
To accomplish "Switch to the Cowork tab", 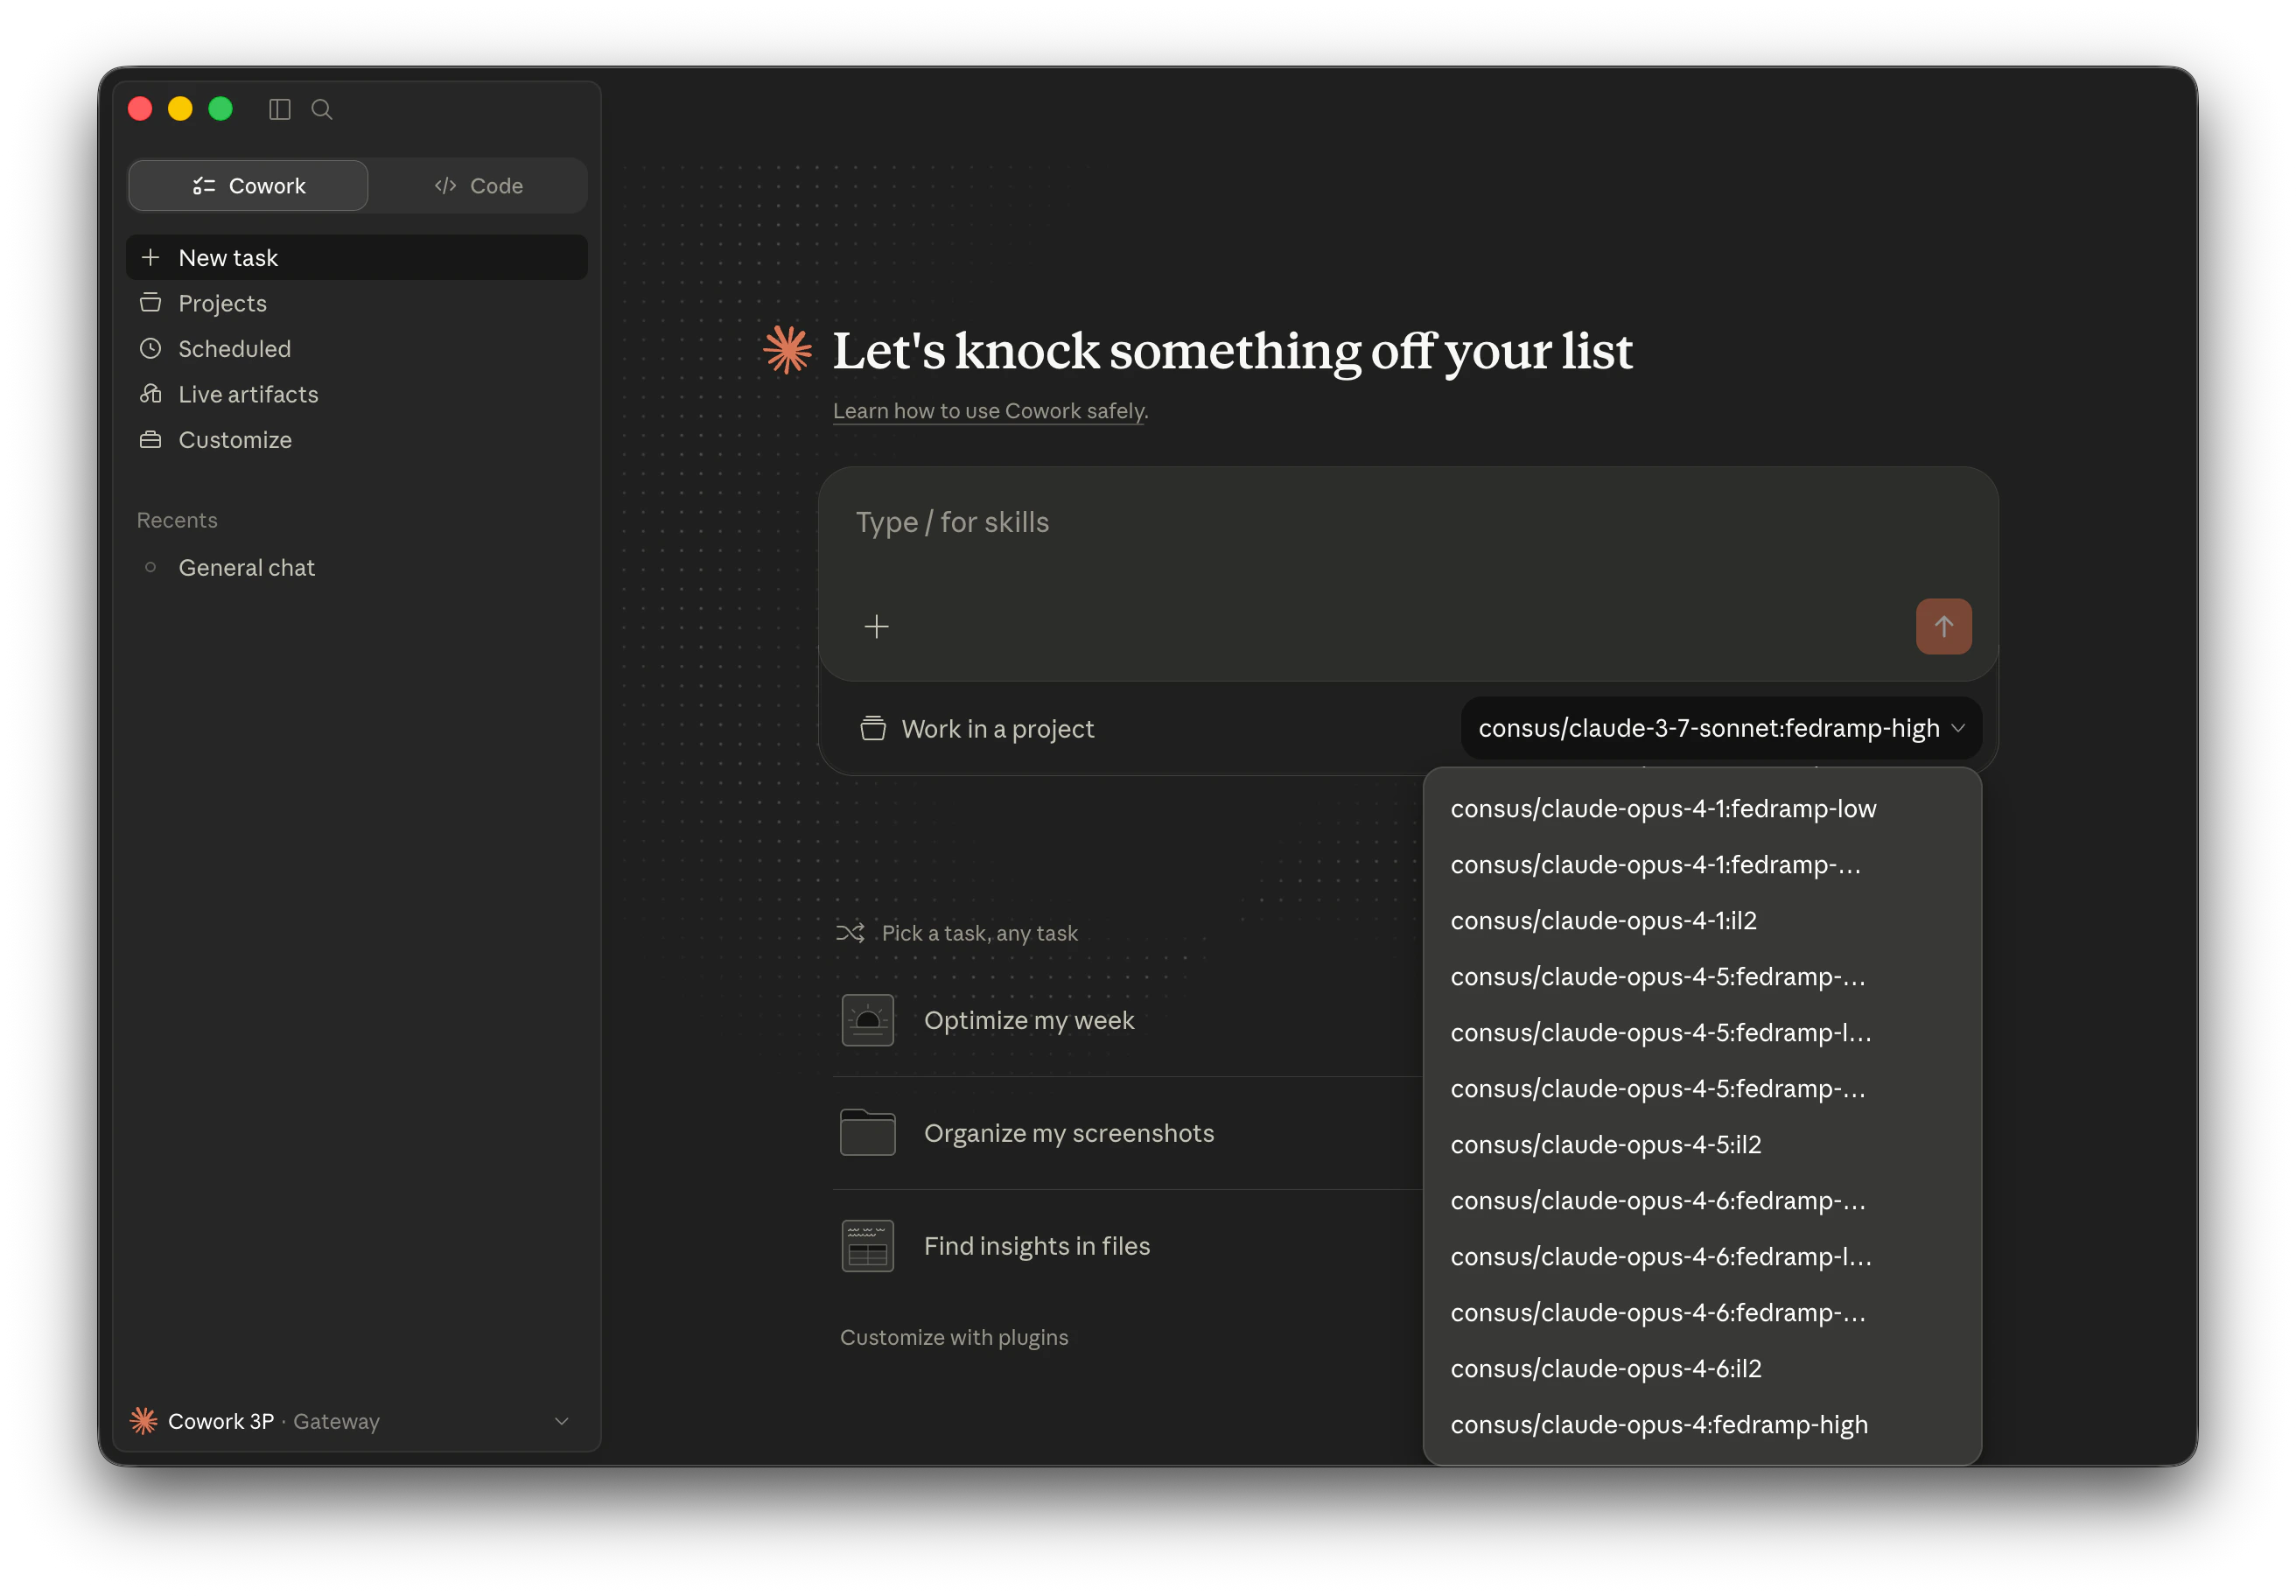I will pos(248,186).
